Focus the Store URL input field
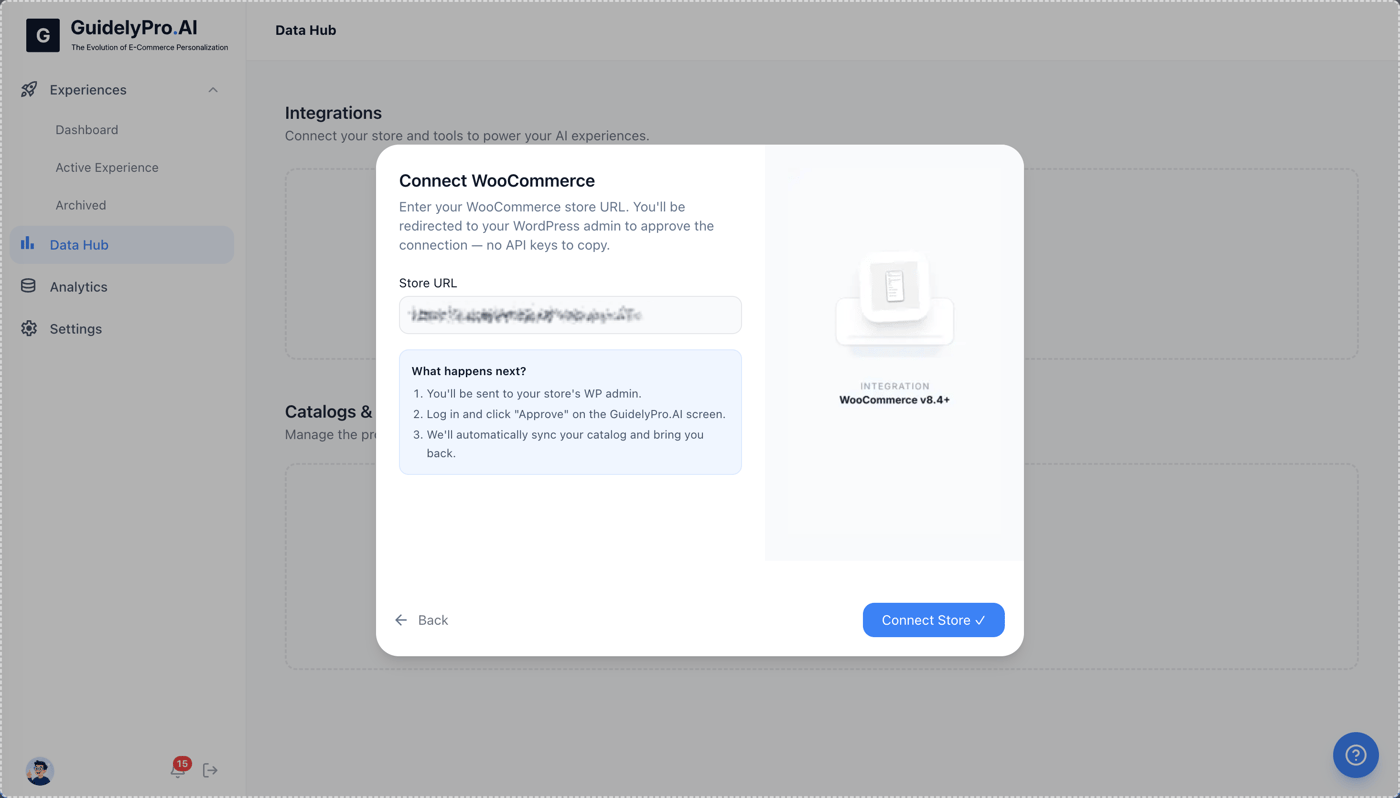Screen dimensions: 1400x798 (570, 315)
